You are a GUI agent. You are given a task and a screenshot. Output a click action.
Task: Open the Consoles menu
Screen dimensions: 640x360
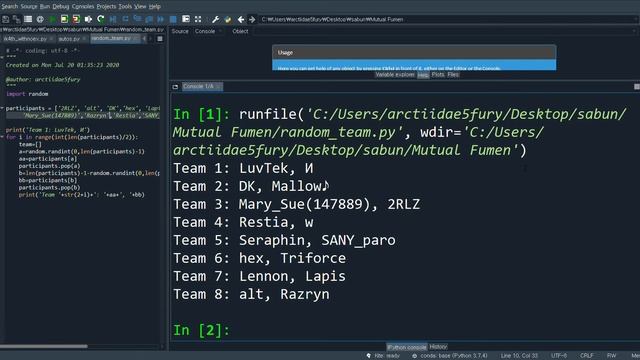(x=83, y=7)
